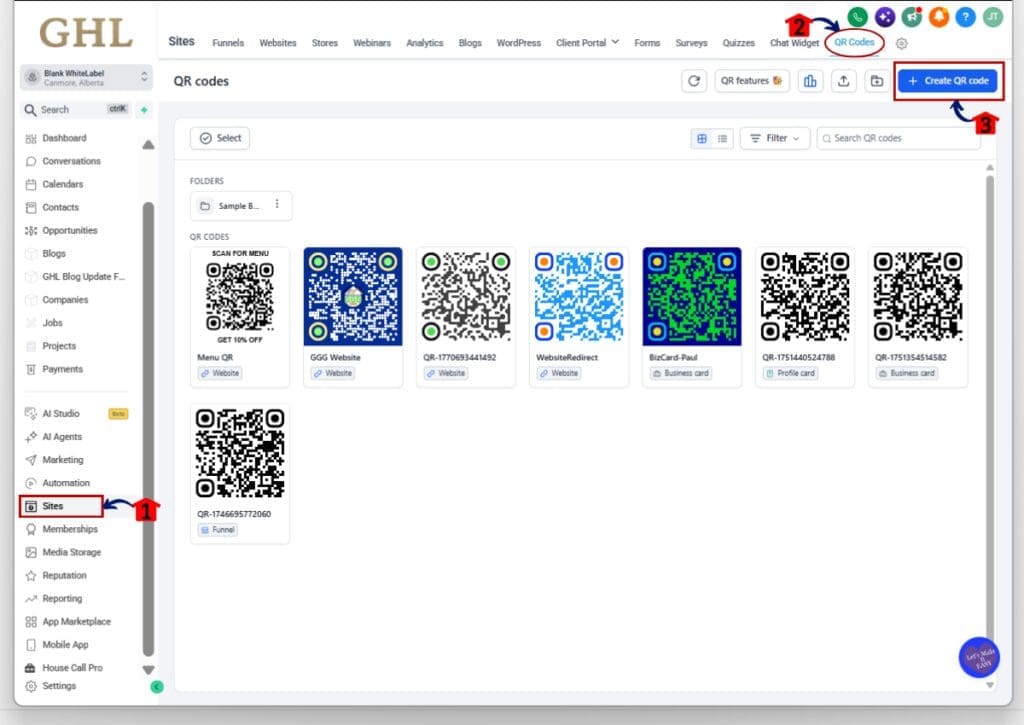The image size is (1024, 725).
Task: Expand the Blank WhiteLabel account switcher
Action: point(86,77)
